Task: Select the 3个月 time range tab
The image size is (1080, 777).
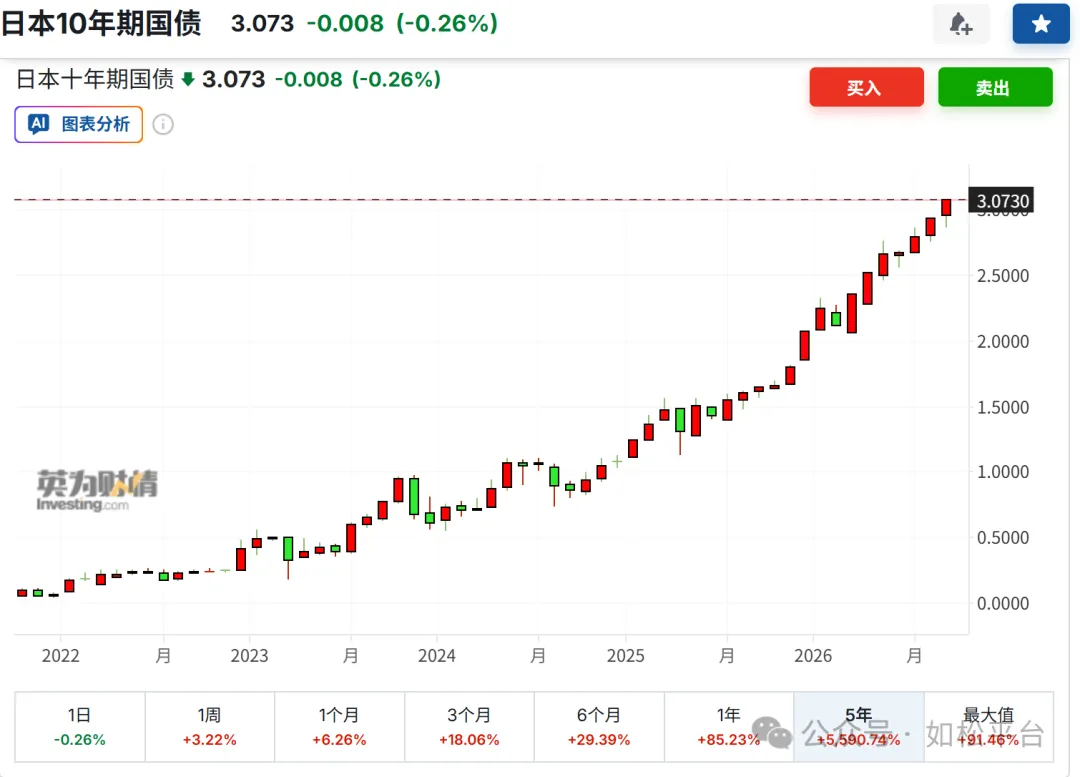Action: 469,727
